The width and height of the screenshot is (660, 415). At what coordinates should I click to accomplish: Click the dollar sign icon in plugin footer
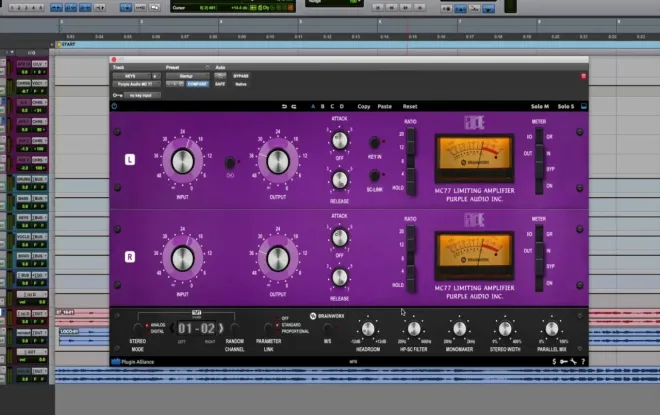coord(554,362)
